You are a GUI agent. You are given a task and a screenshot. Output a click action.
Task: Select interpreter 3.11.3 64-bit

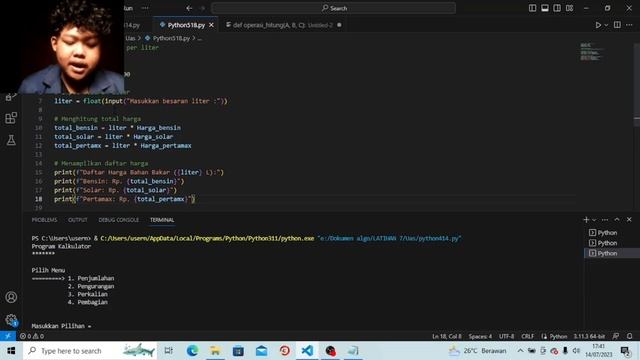click(x=589, y=336)
